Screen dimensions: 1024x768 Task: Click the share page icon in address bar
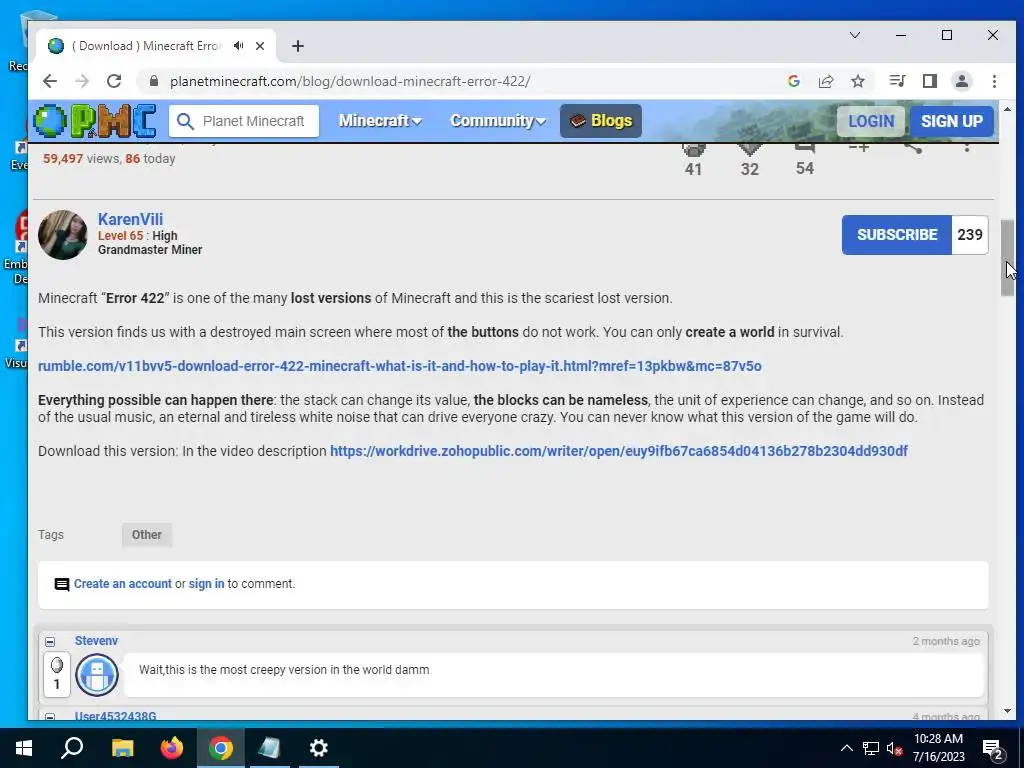pyautogui.click(x=826, y=81)
